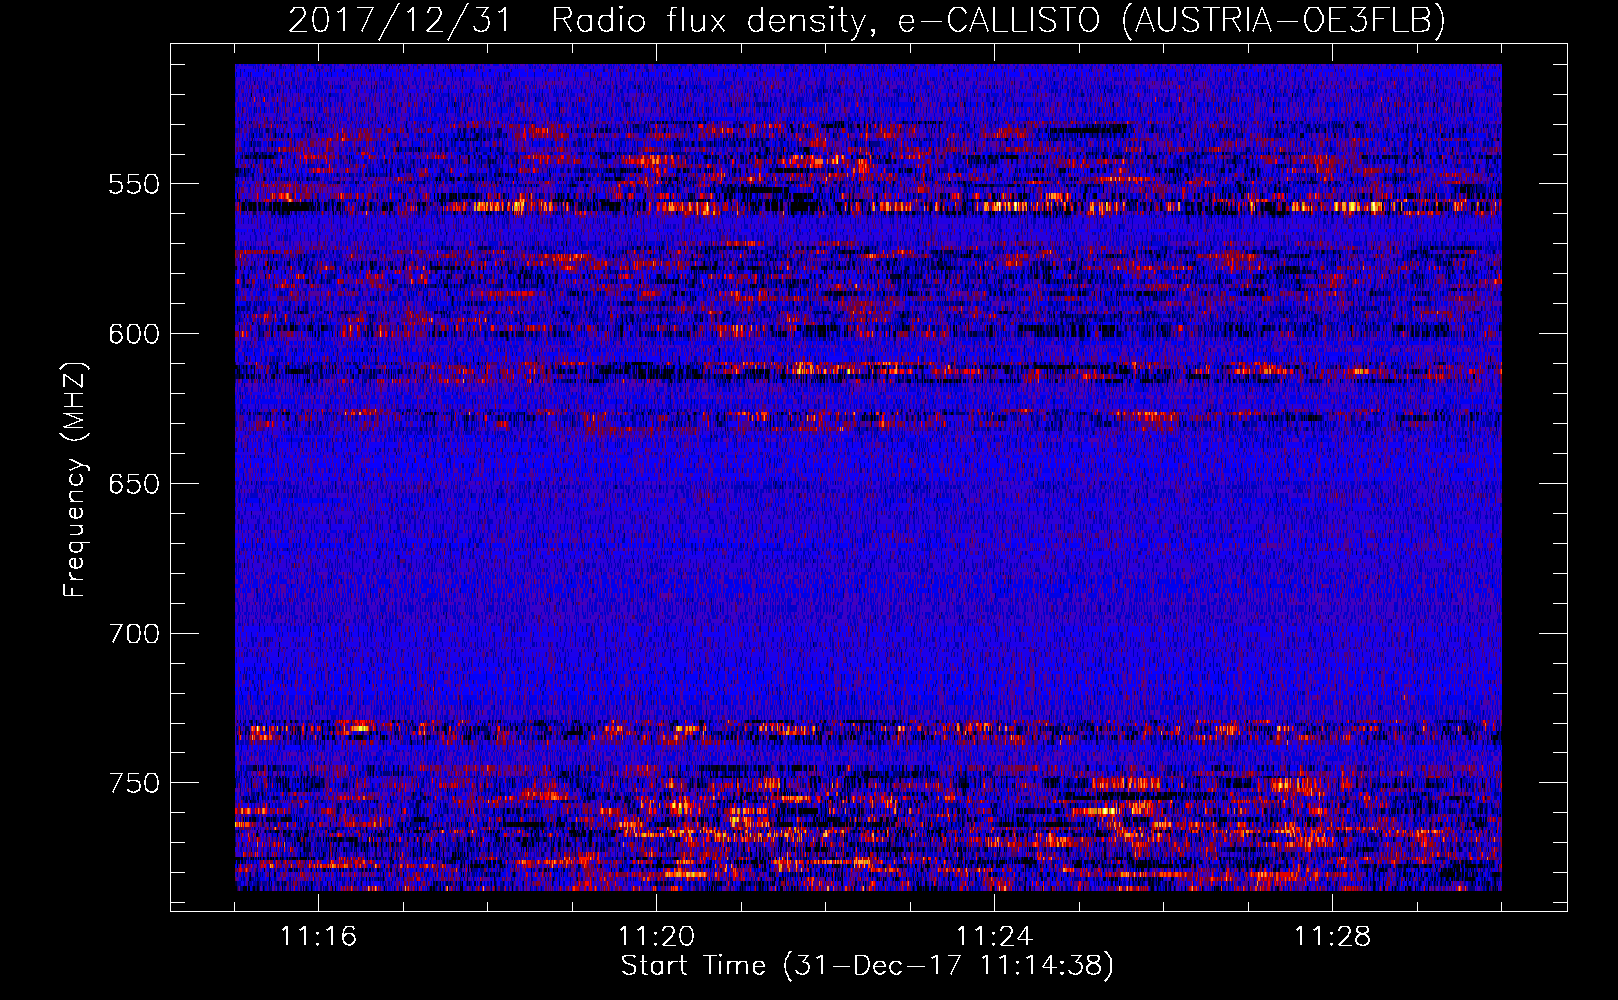The width and height of the screenshot is (1618, 1000).
Task: Click the 'Start Time (31-Dec-17 11:14:38)' label
Action: (x=867, y=966)
